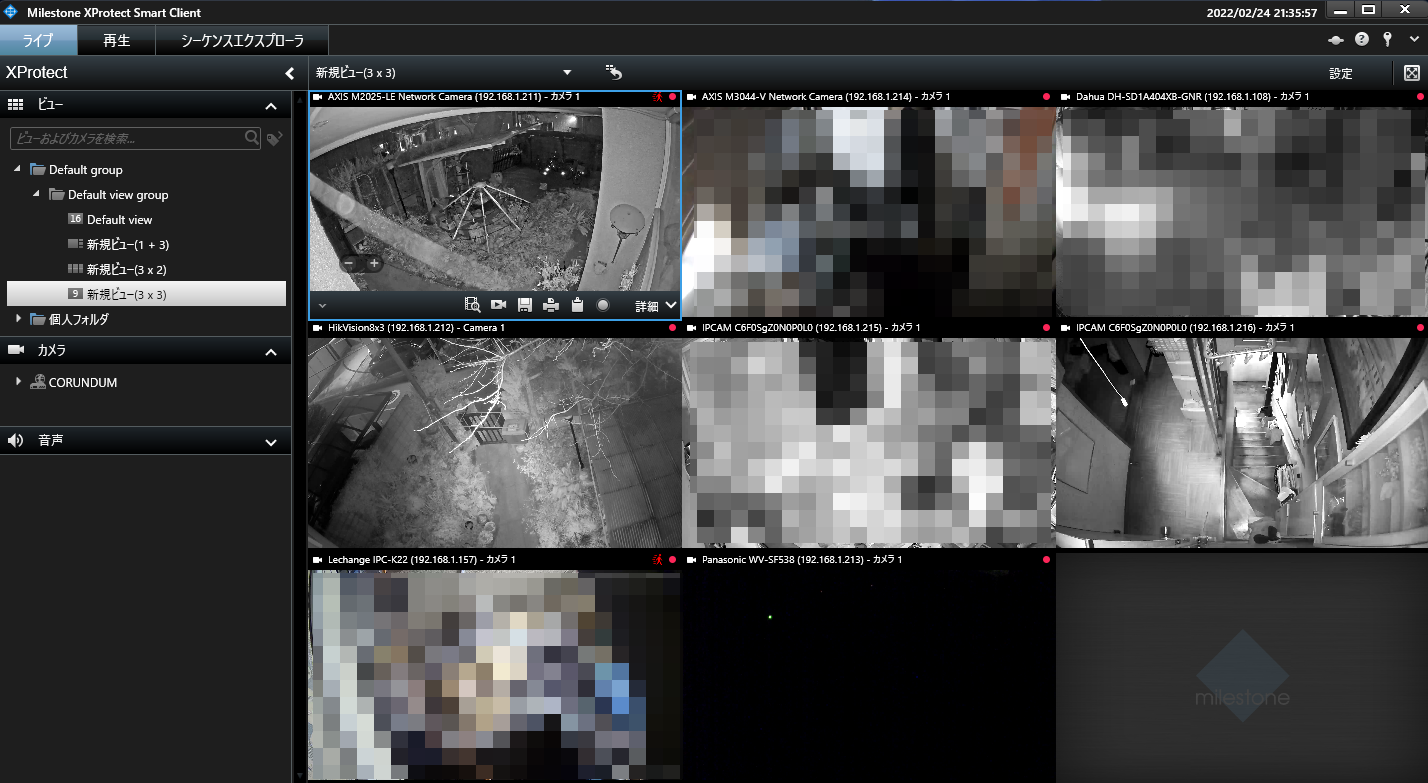Toggle full screen mode icon
This screenshot has height=783, width=1428.
[1412, 73]
